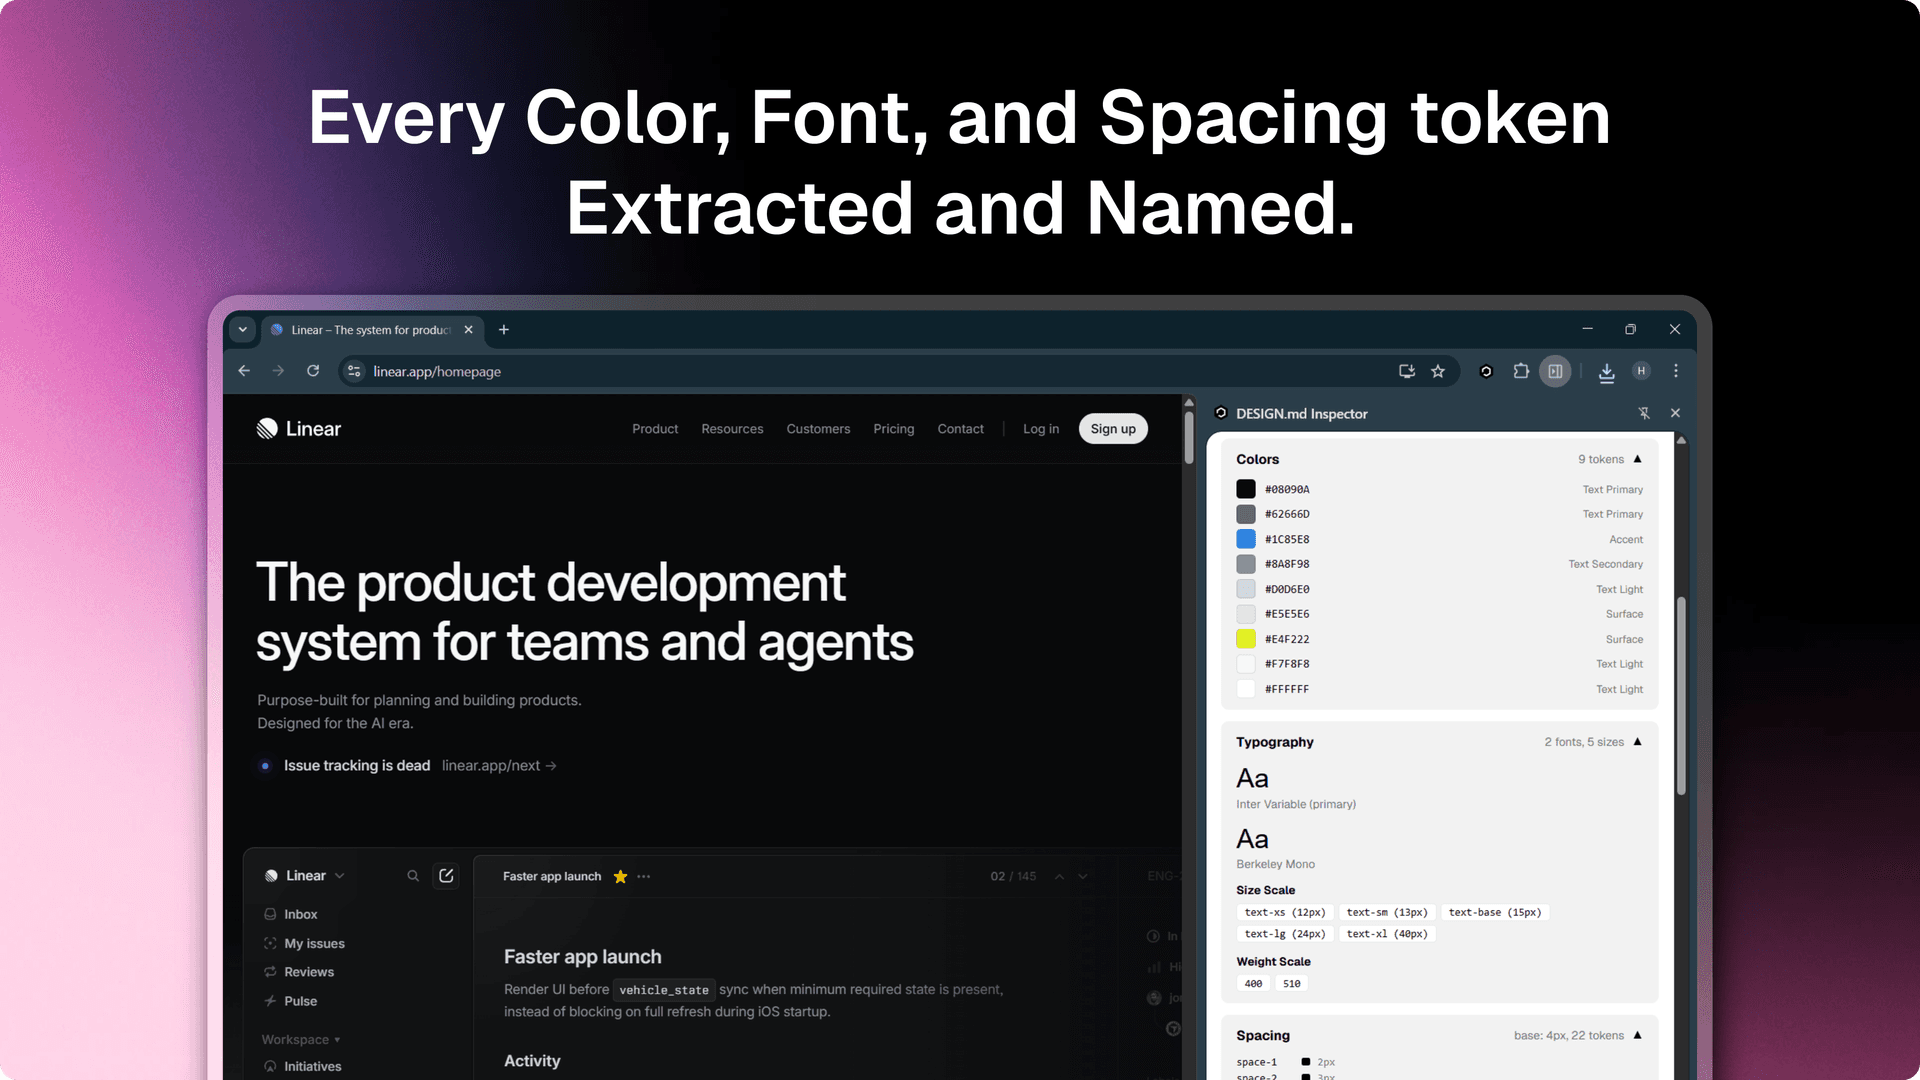Unpin the DESIGN.md Inspector side panel
Screen dimensions: 1920x1080
[x=1644, y=413]
